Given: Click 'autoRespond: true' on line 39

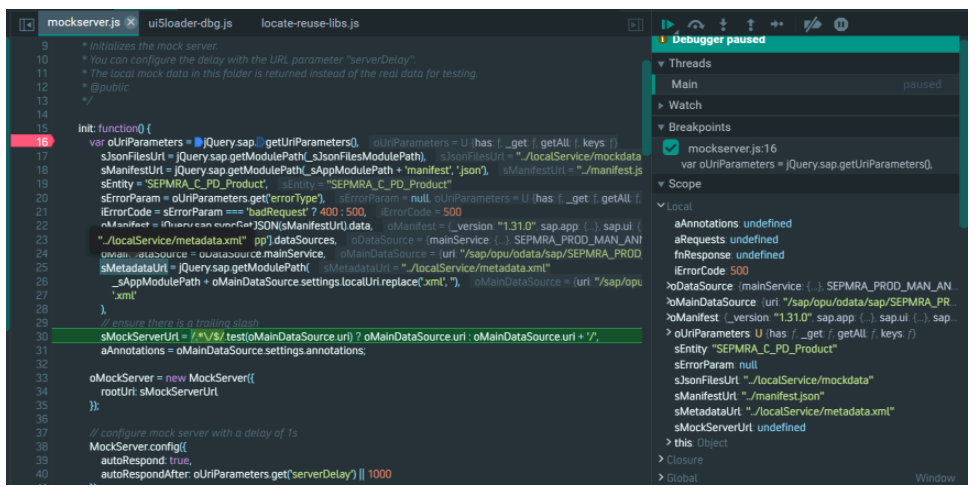Looking at the screenshot, I should [x=146, y=460].
